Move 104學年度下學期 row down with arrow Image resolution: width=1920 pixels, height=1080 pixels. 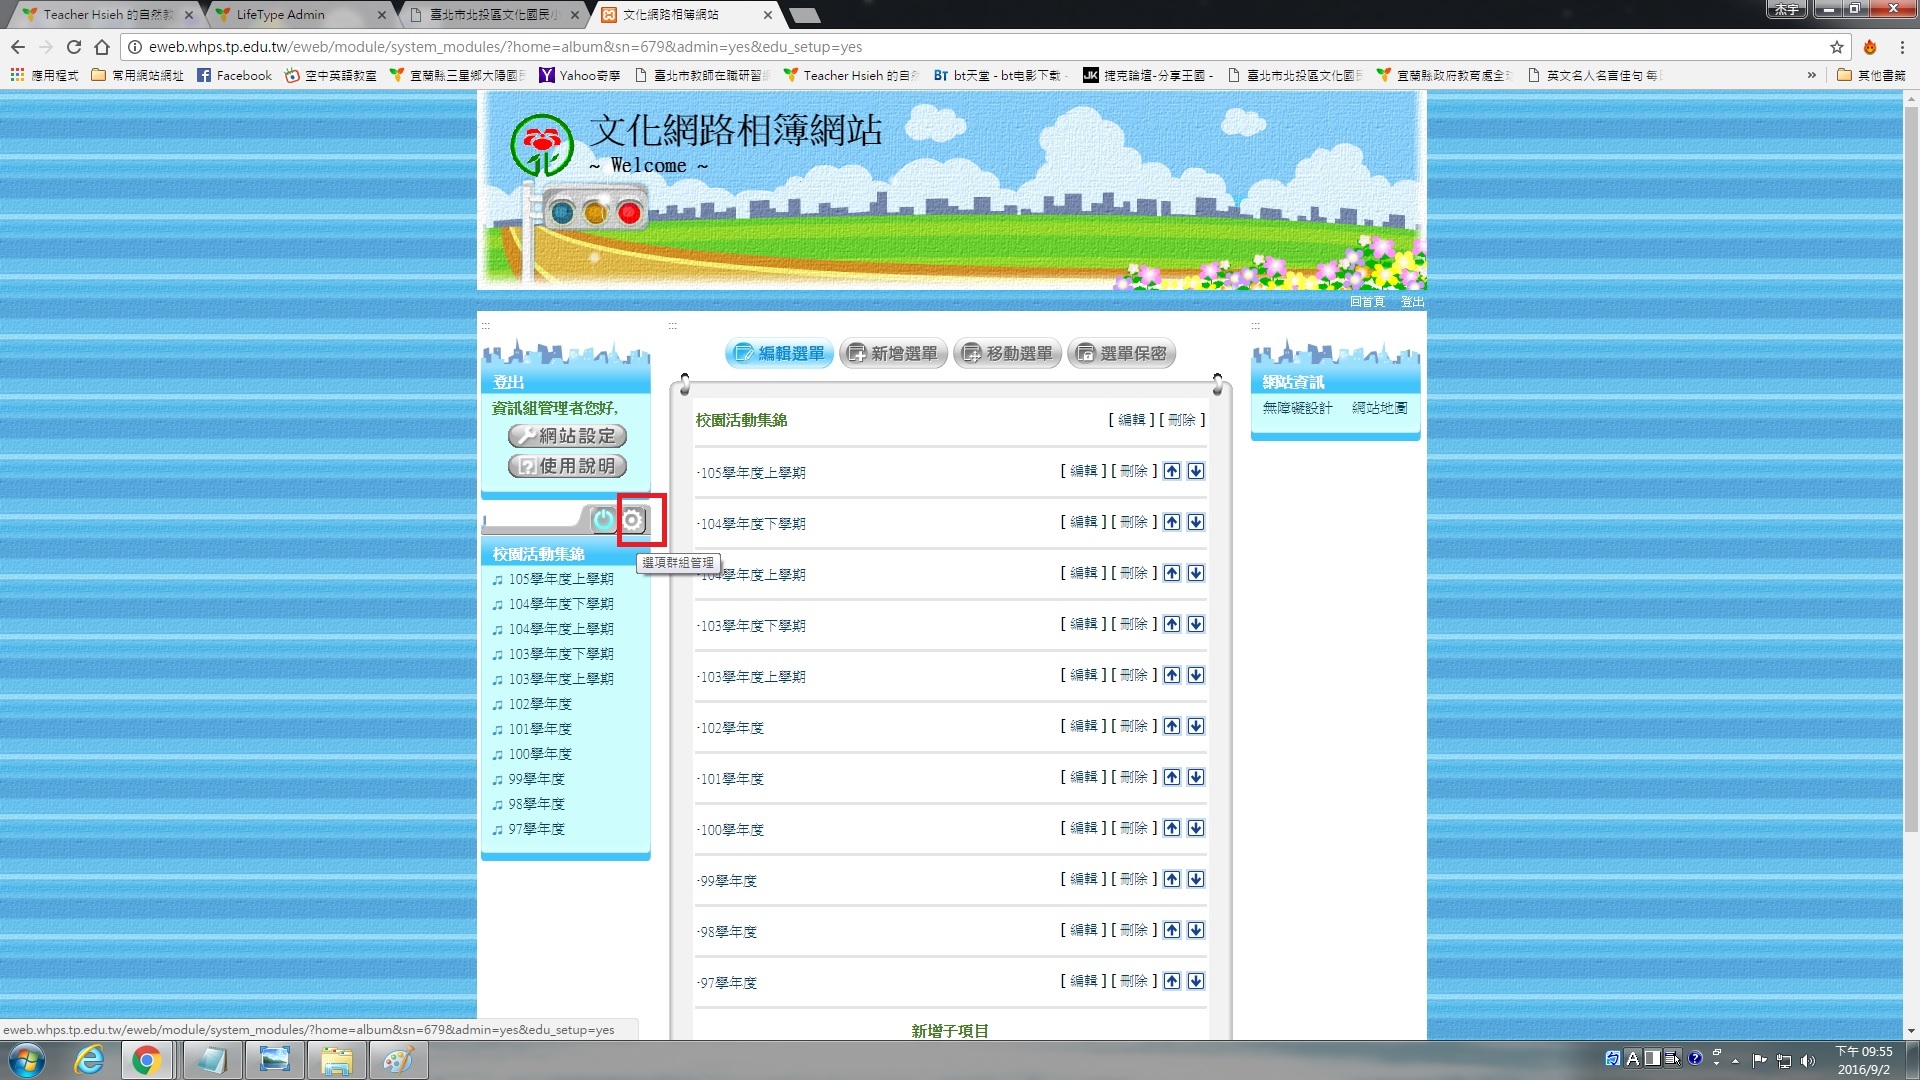tap(1196, 522)
